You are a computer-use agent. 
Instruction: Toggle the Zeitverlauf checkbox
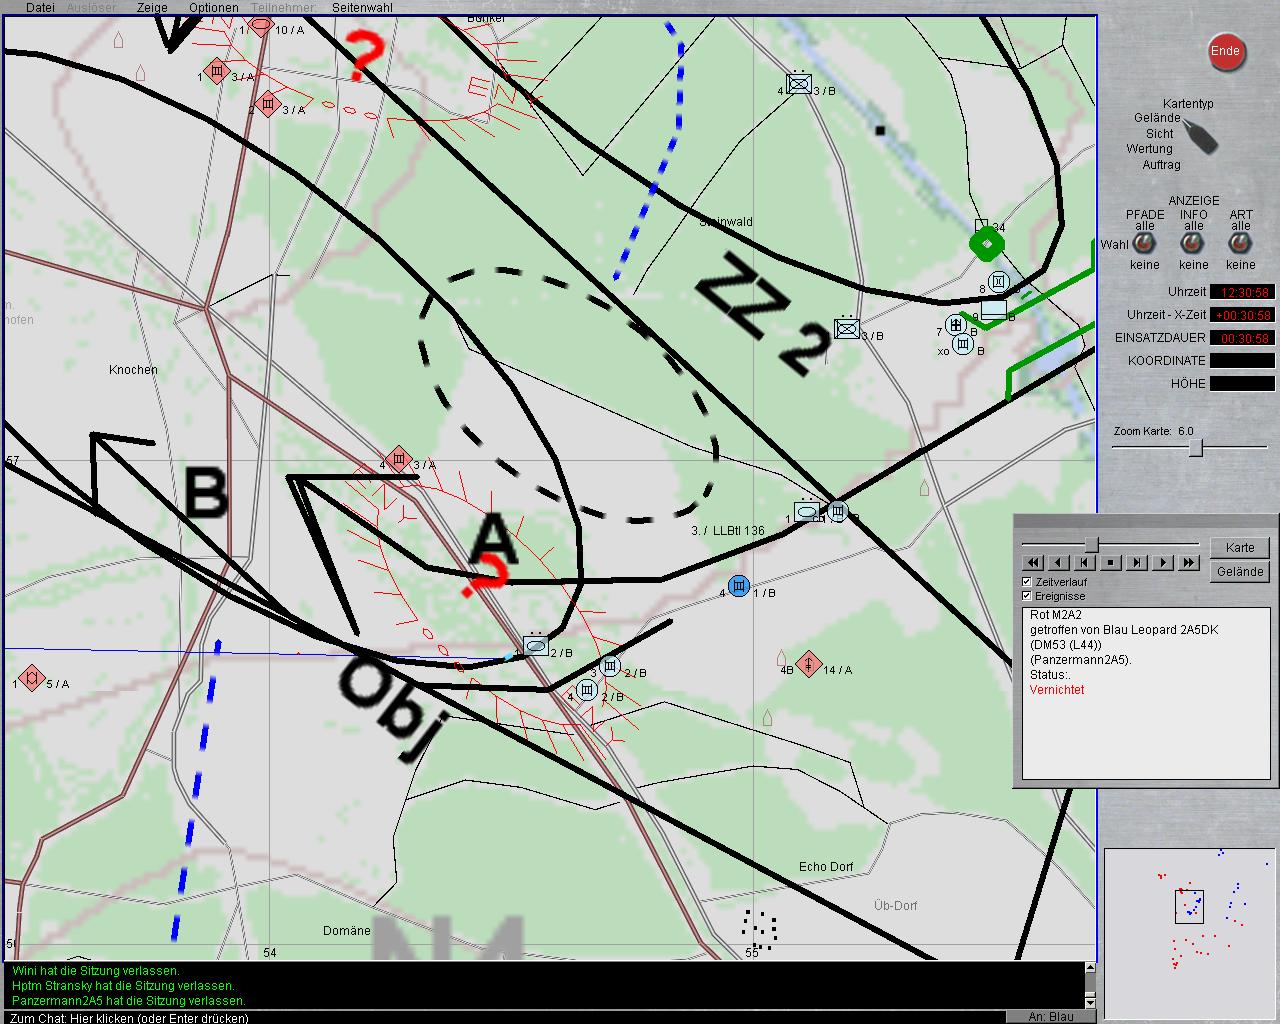coord(1027,581)
